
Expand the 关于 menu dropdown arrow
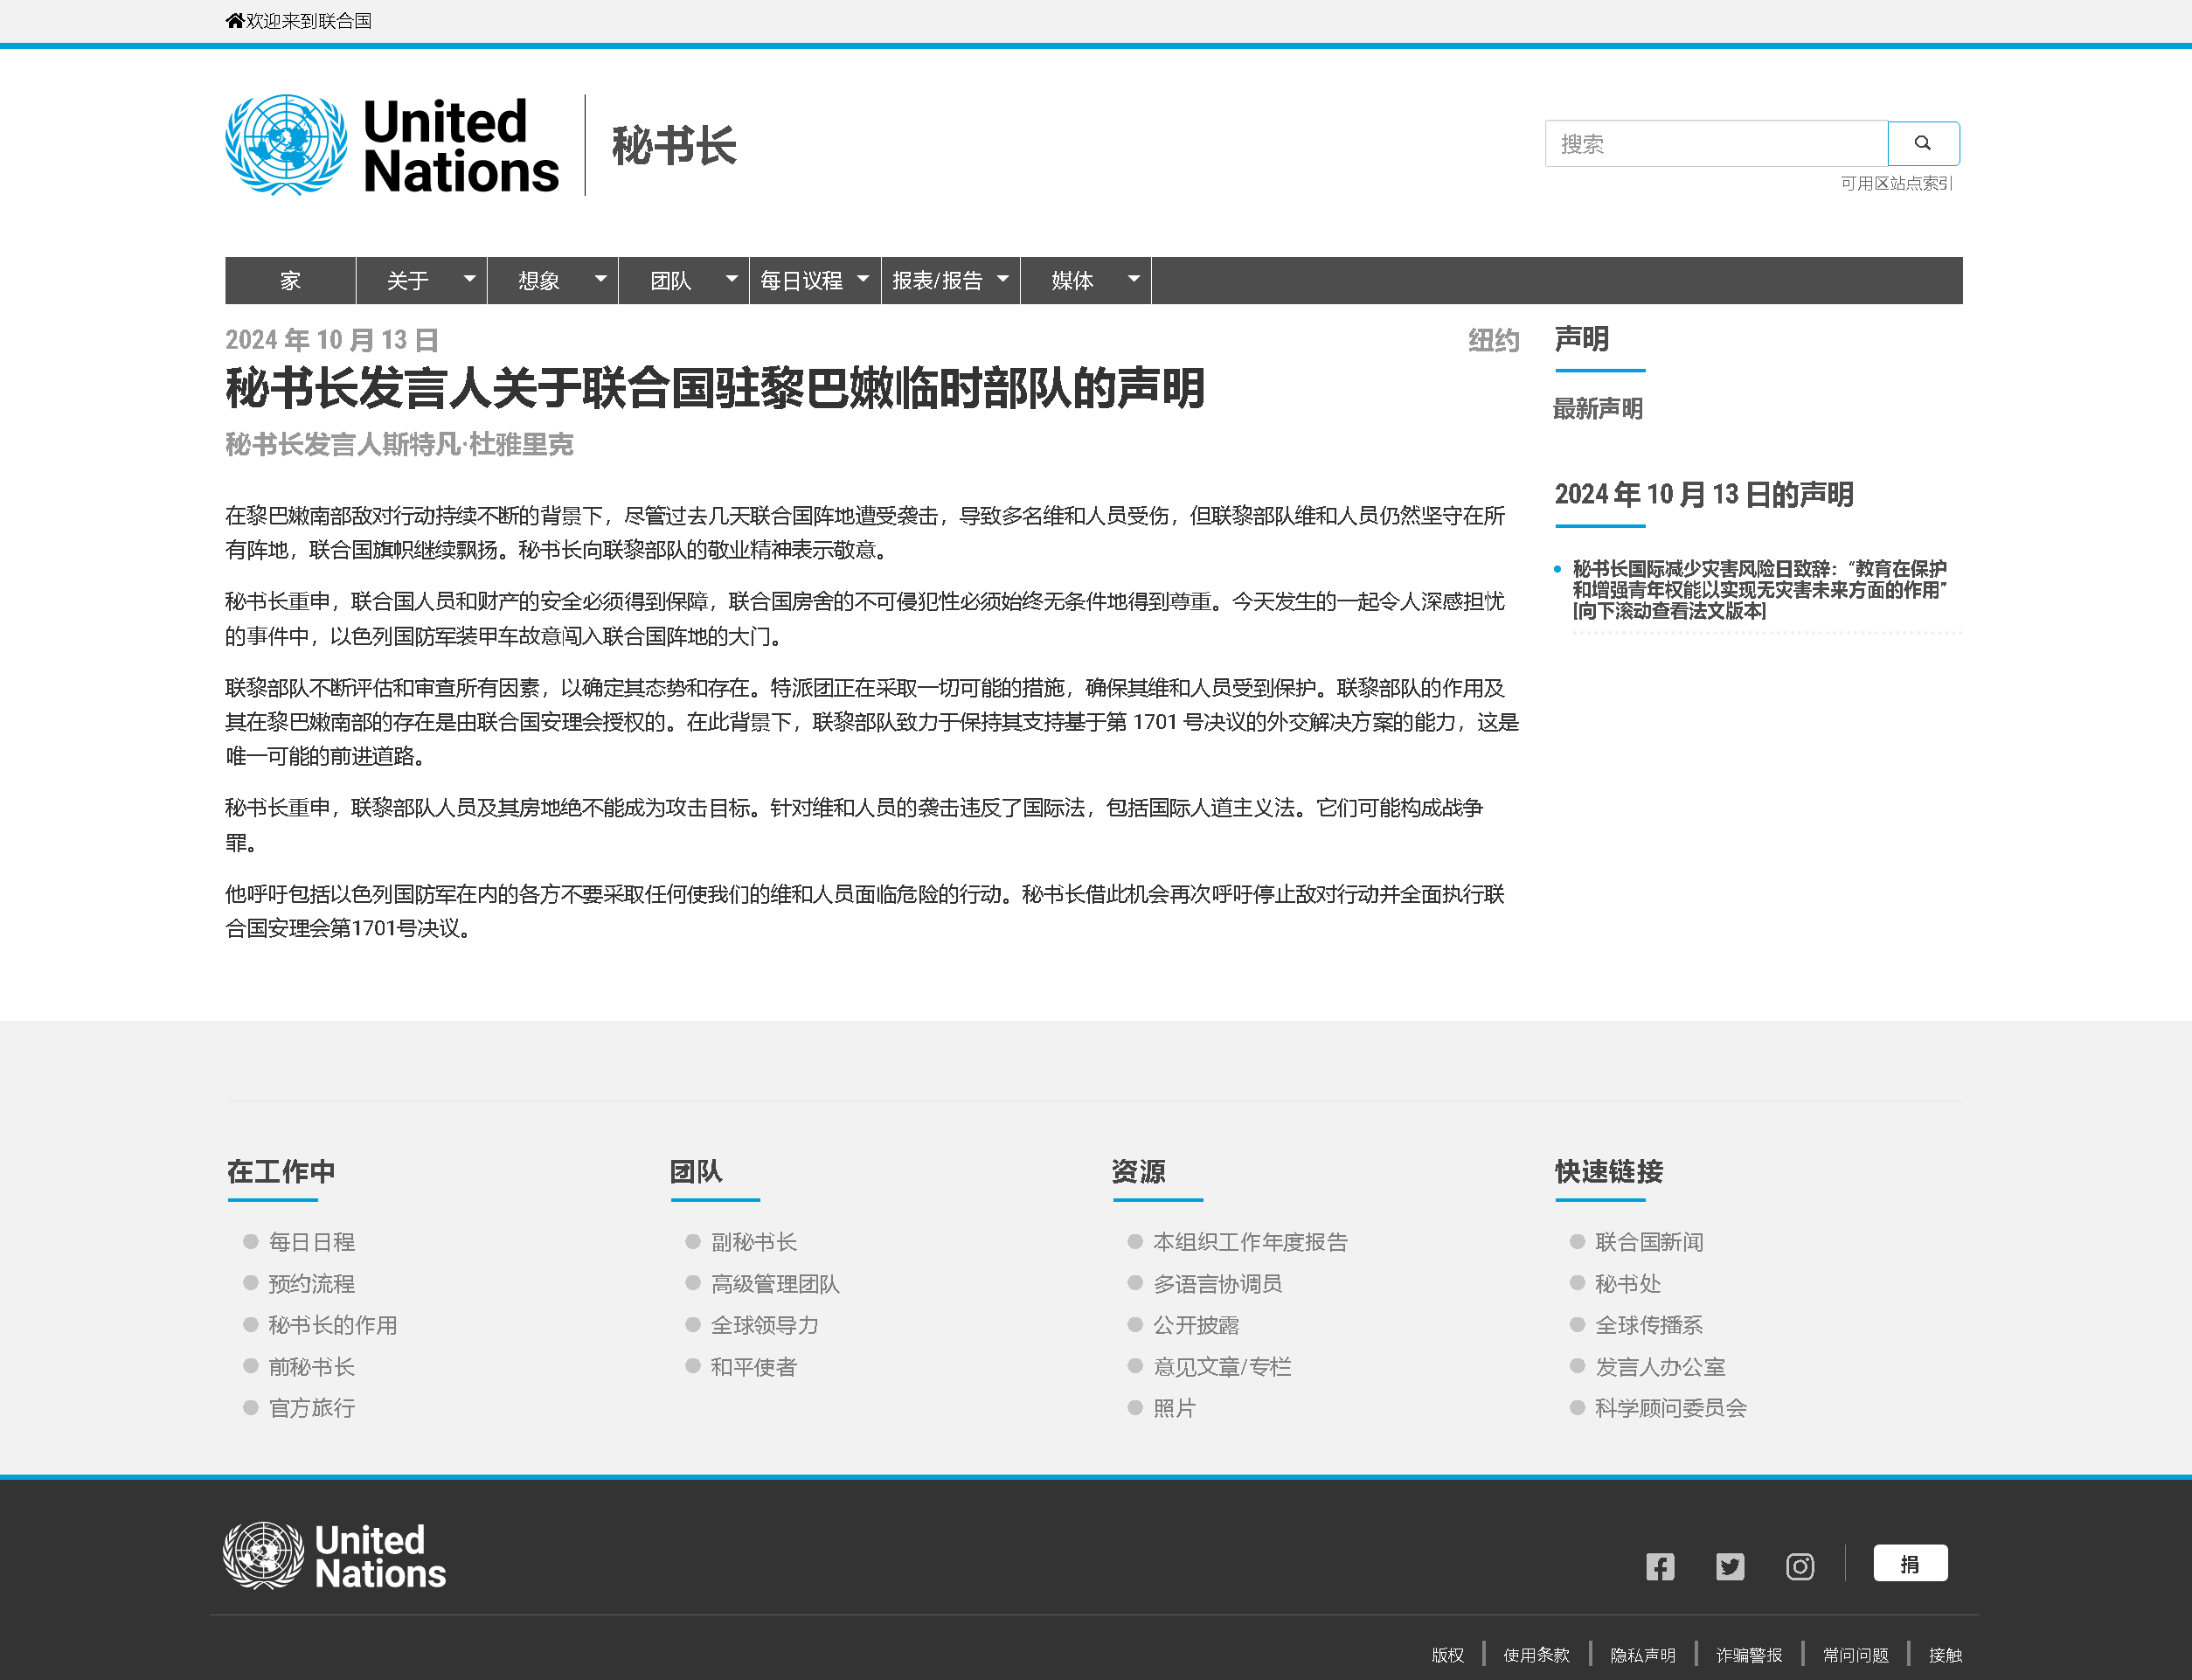click(x=469, y=280)
